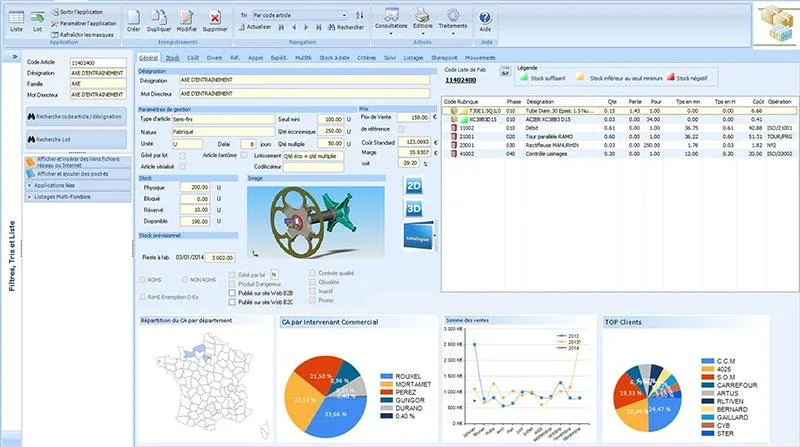Open the Liste view icon
Viewport: 800px width, 447px height.
click(x=16, y=21)
